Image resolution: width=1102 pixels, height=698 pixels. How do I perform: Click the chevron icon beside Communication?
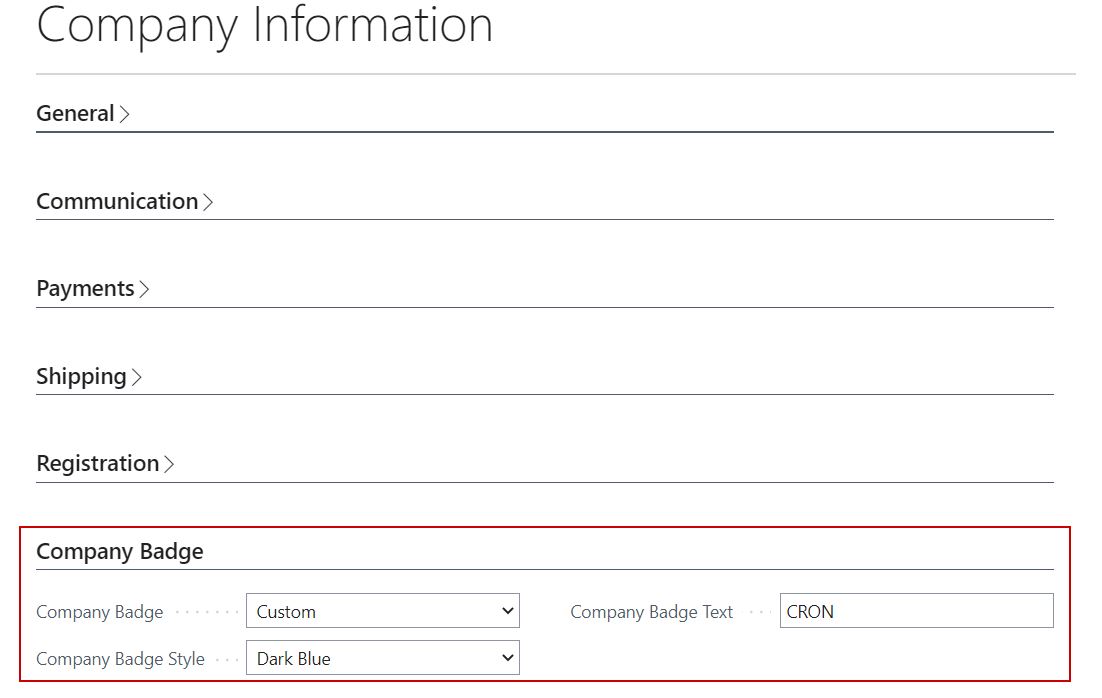(x=208, y=202)
